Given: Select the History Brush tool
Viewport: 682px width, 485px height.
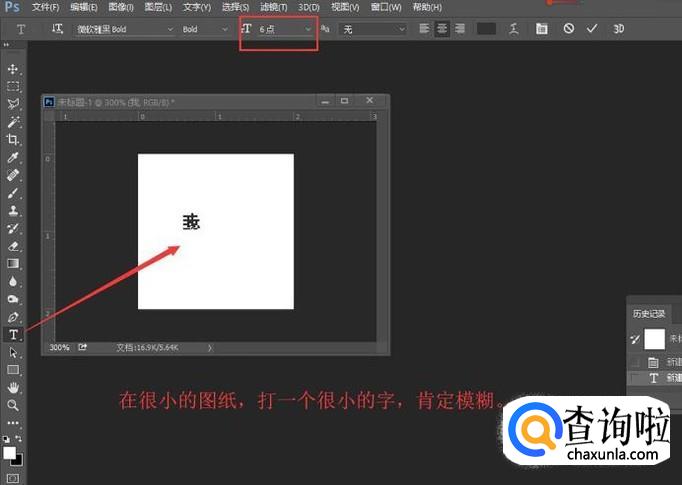Looking at the screenshot, I should point(13,228).
